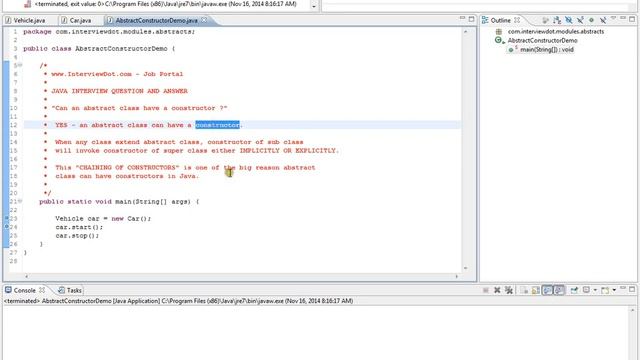Toggle Scroll Lock in Console toolbar
Image resolution: width=640 pixels, height=360 pixels.
click(x=536, y=290)
